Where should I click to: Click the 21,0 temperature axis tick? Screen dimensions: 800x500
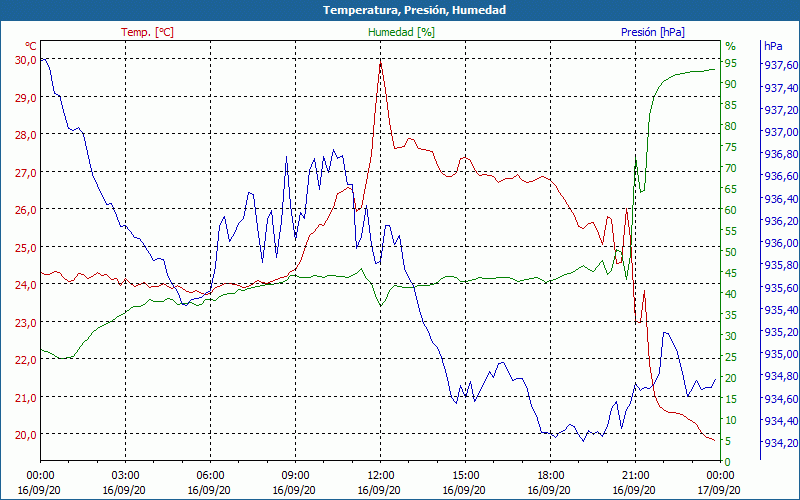point(26,397)
